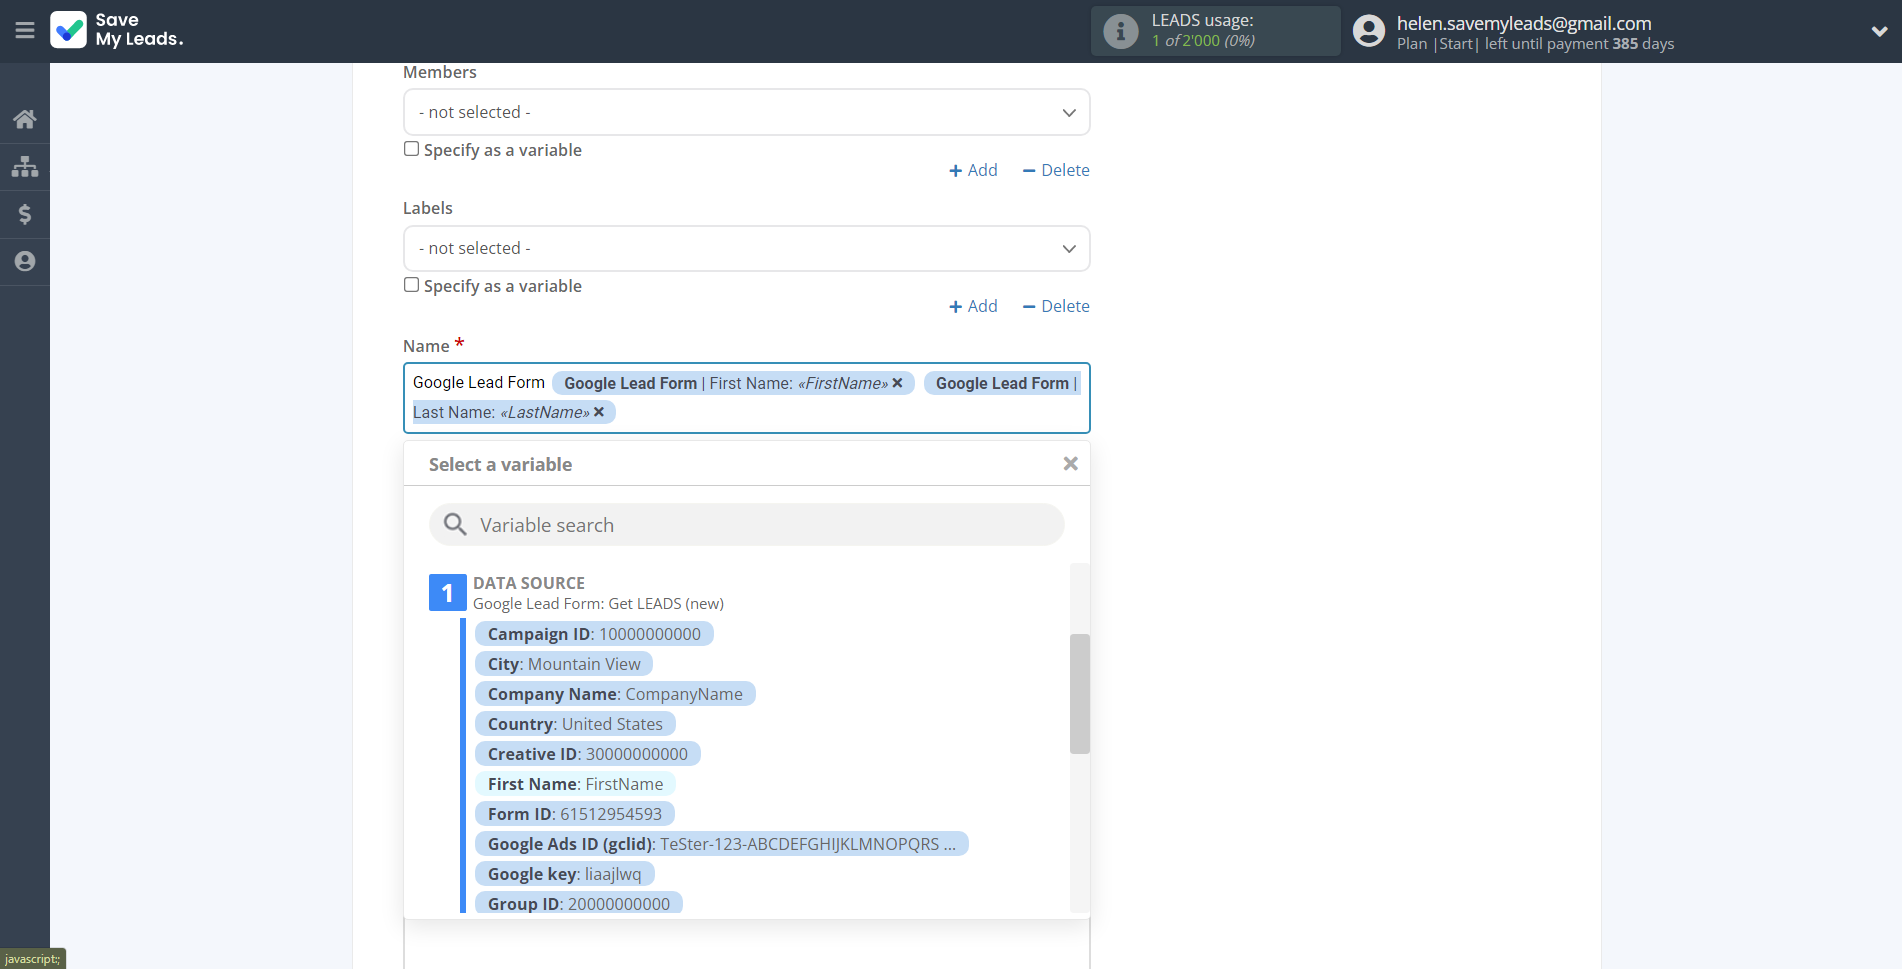The image size is (1902, 969).
Task: Expand the account menu chevron
Action: tap(1879, 31)
